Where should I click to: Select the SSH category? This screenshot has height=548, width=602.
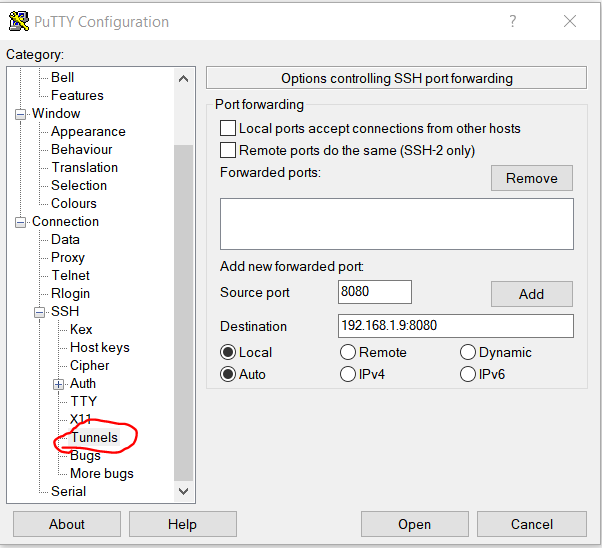click(x=65, y=311)
